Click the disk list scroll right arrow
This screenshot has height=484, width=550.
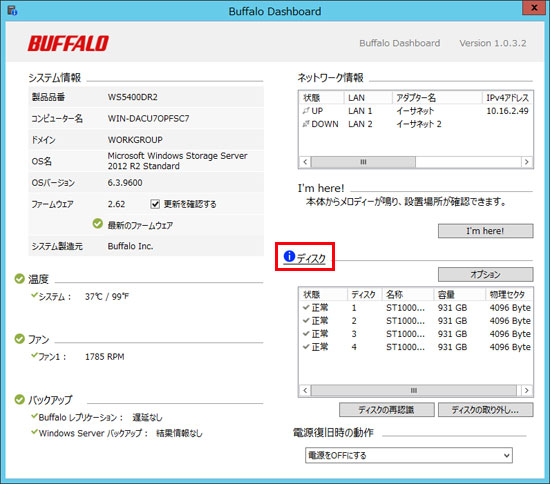click(x=526, y=390)
